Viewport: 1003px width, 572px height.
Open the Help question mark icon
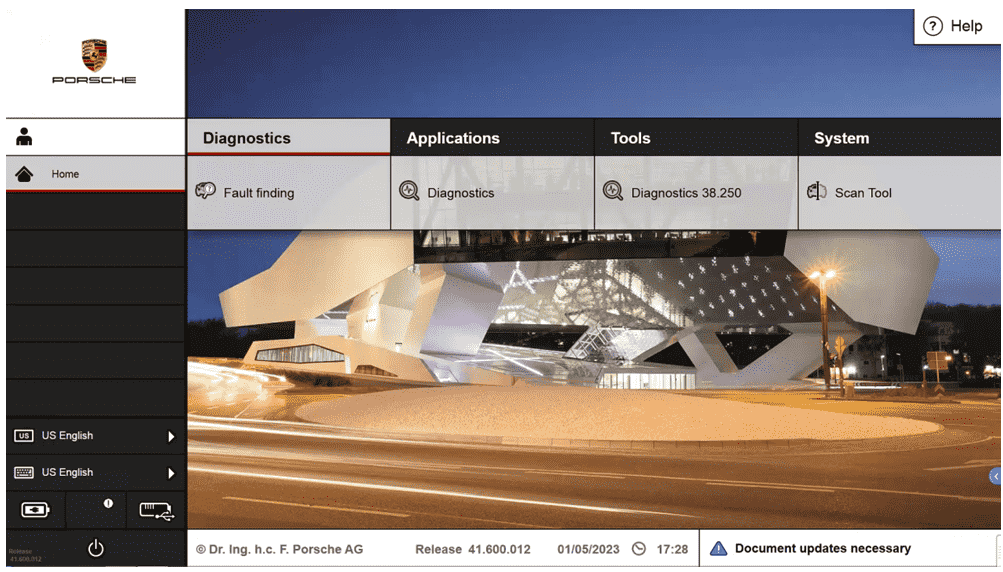tap(933, 26)
